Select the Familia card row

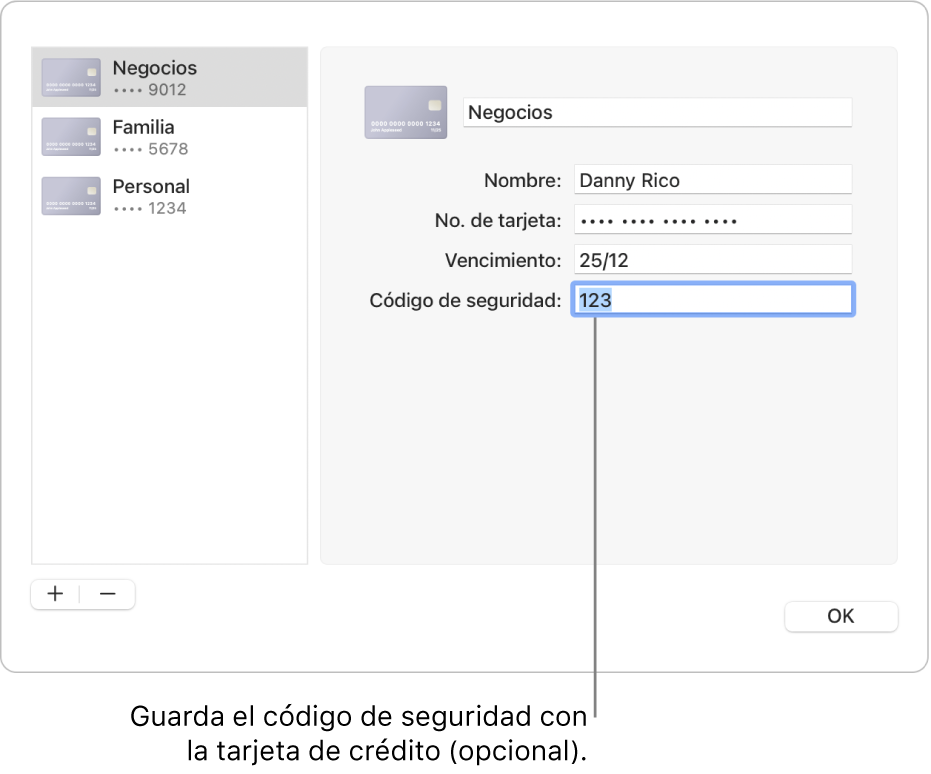click(x=170, y=137)
